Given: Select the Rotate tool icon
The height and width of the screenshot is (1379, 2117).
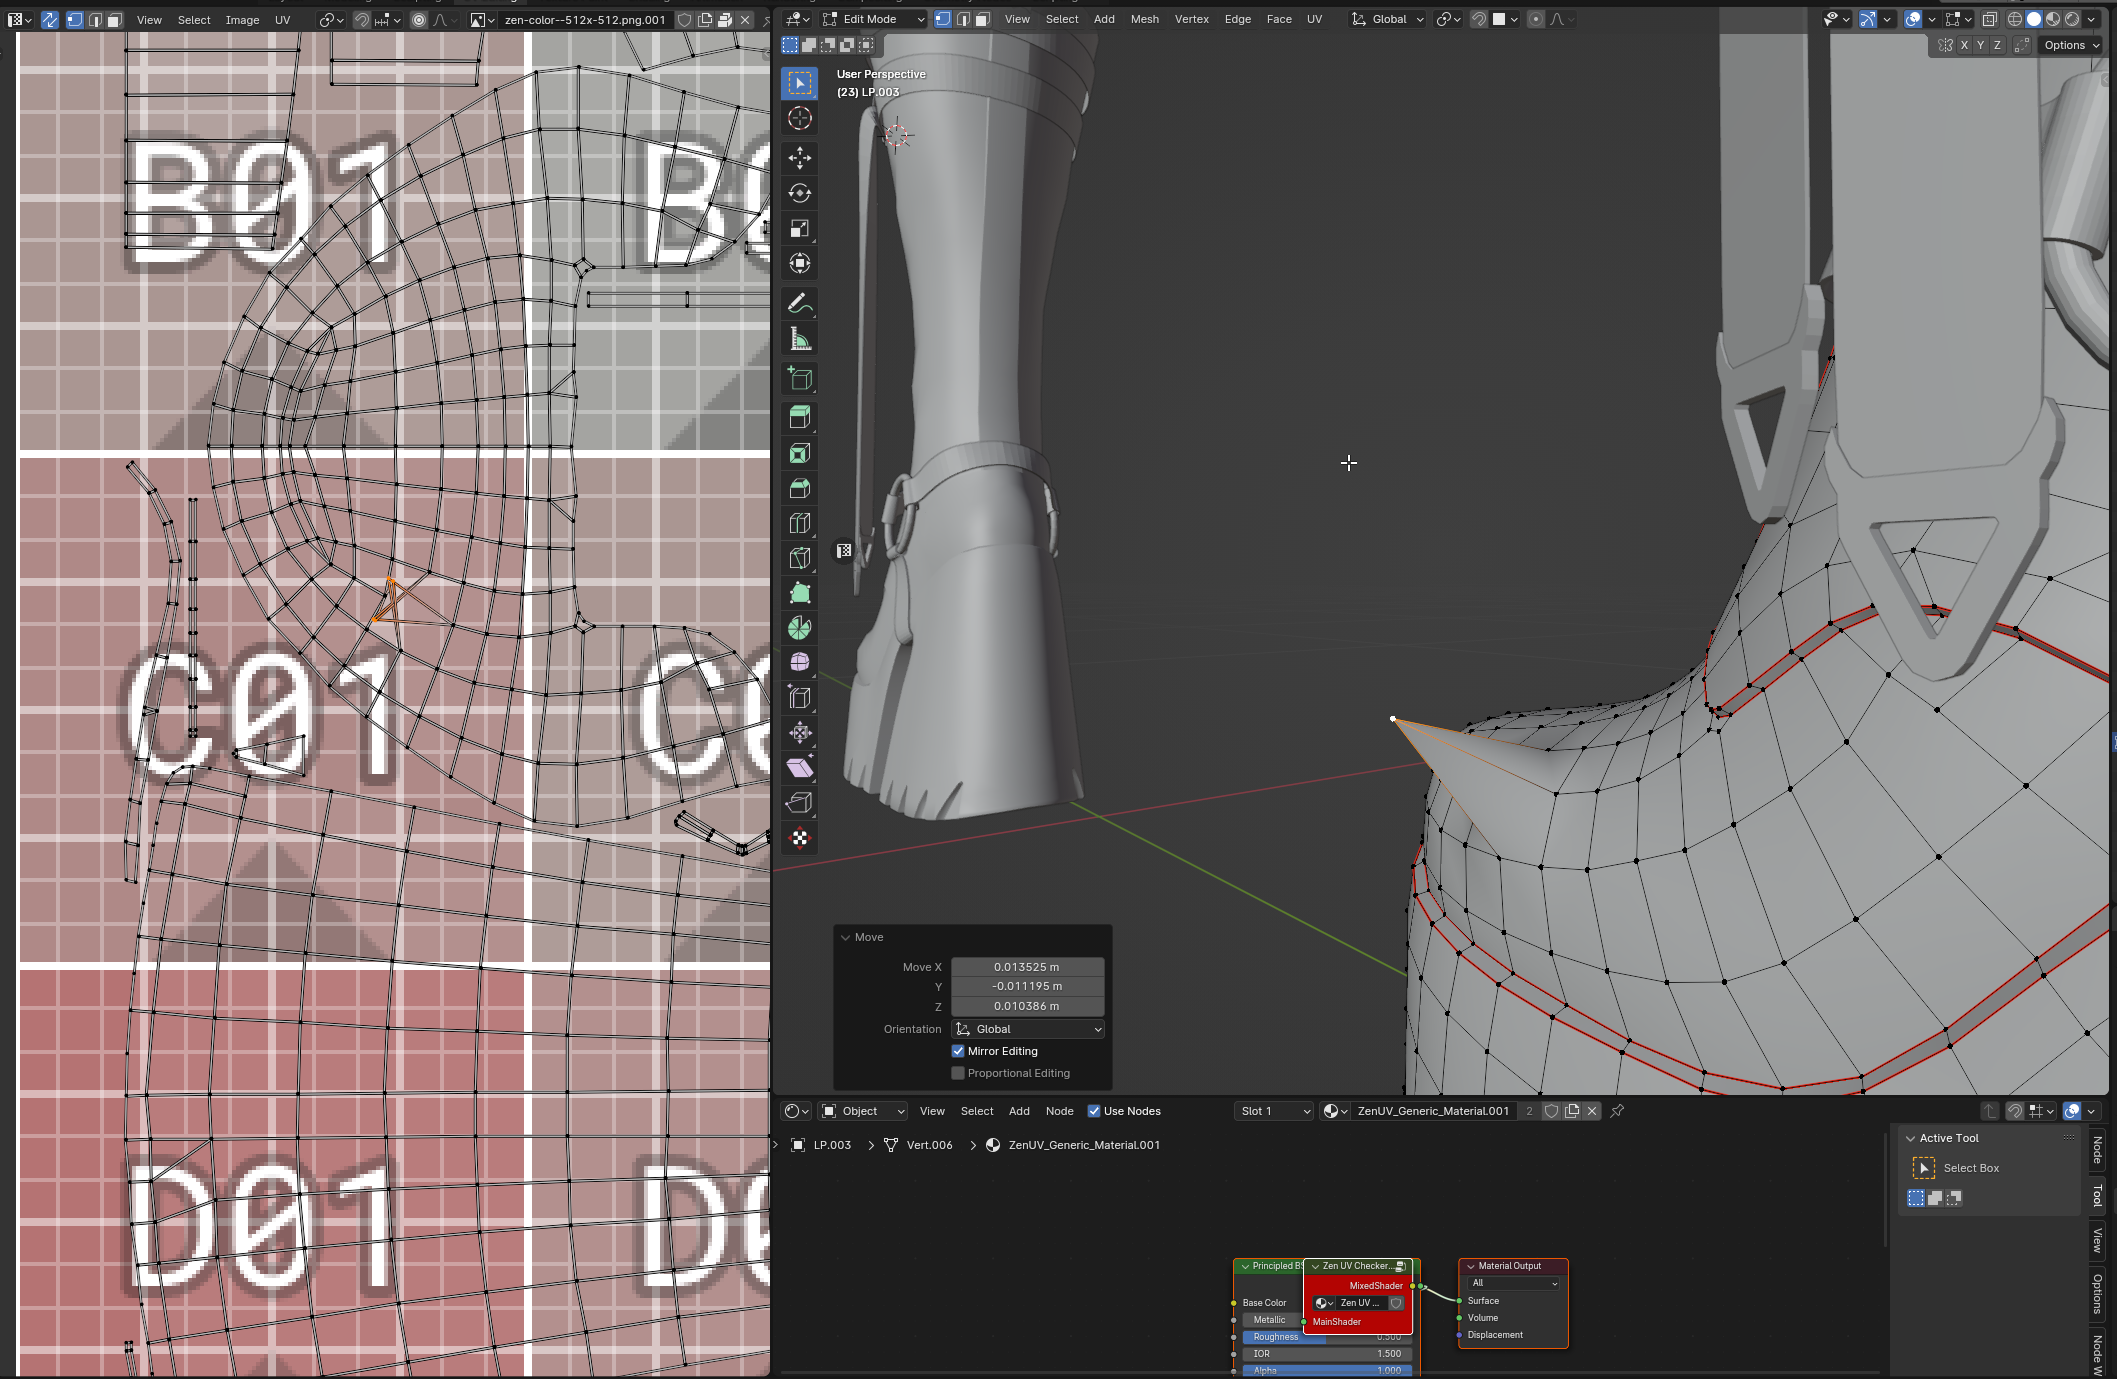Looking at the screenshot, I should tap(799, 193).
